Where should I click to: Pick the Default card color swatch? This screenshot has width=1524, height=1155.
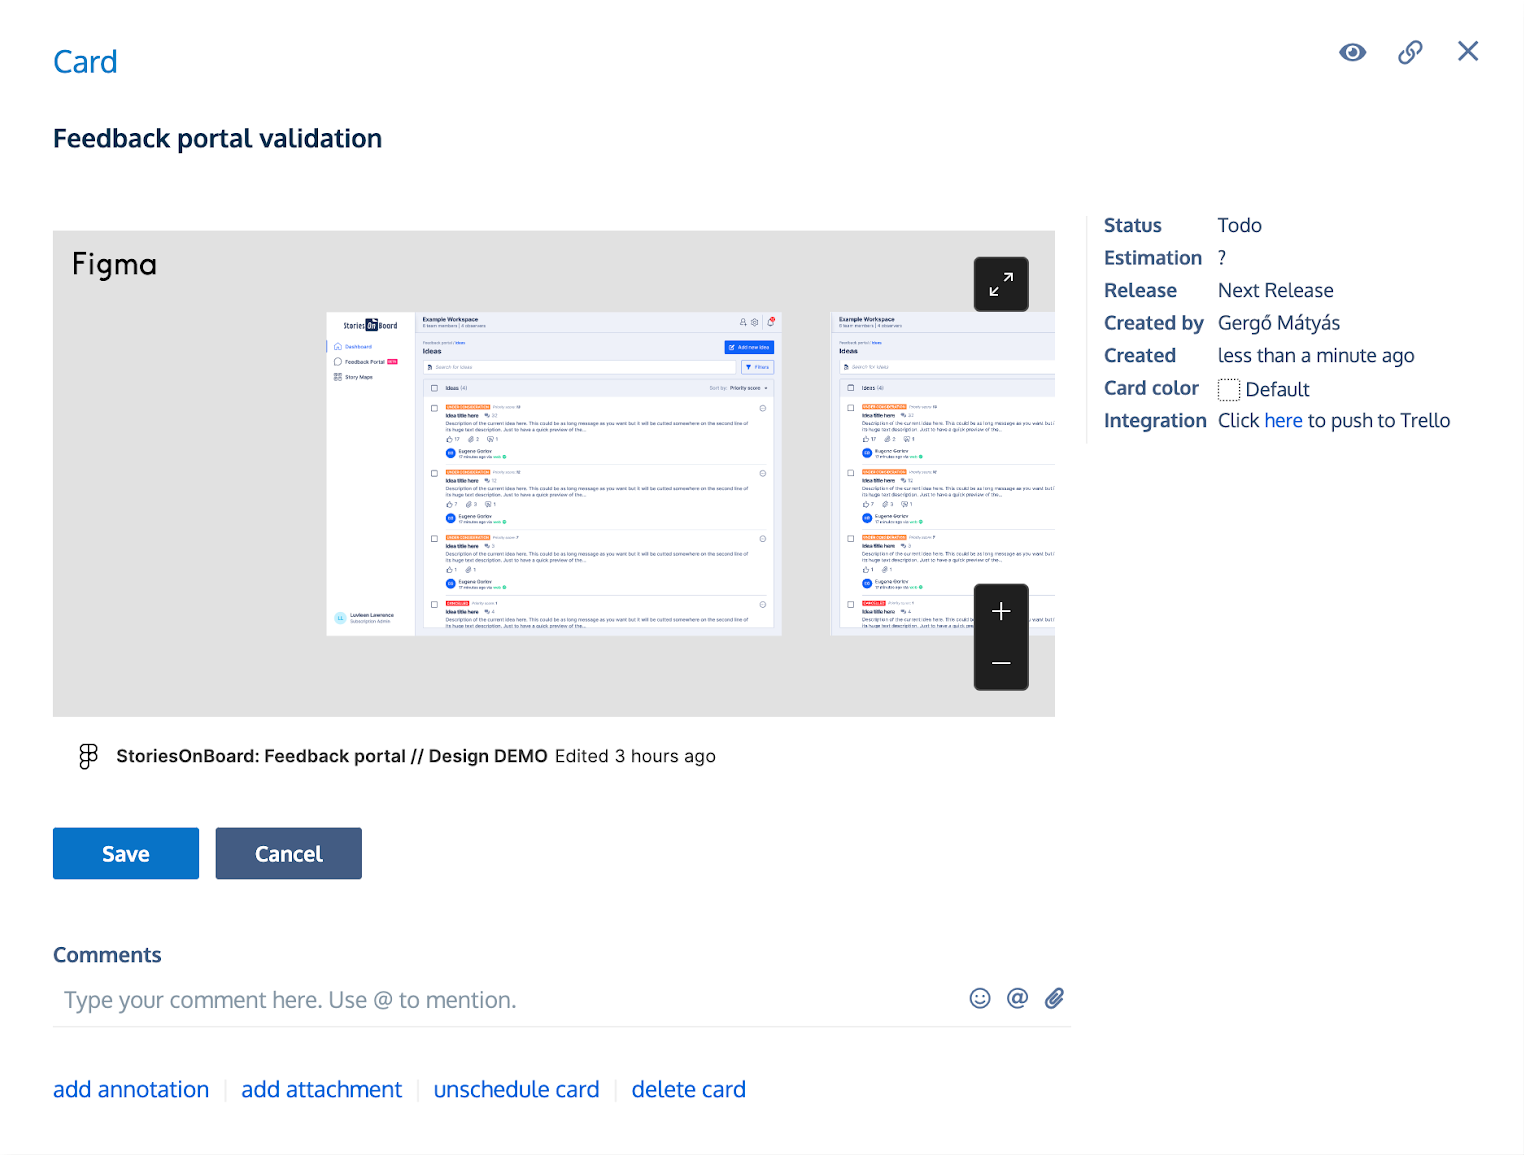click(1229, 390)
